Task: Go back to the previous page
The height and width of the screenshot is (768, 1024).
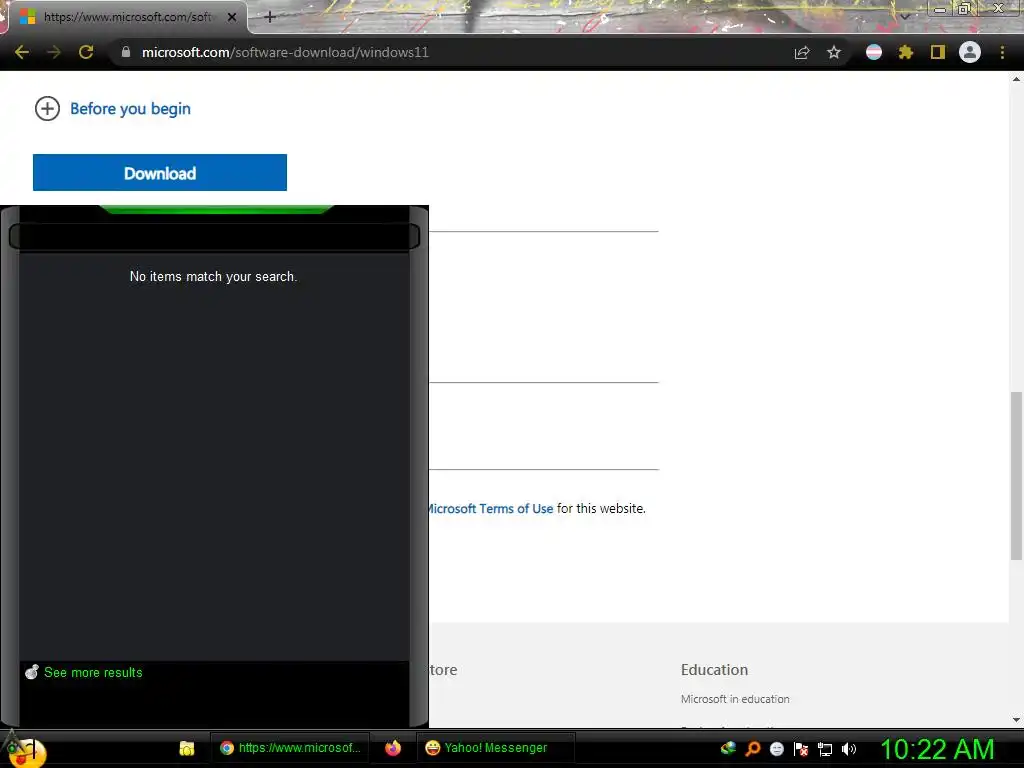Action: click(22, 52)
